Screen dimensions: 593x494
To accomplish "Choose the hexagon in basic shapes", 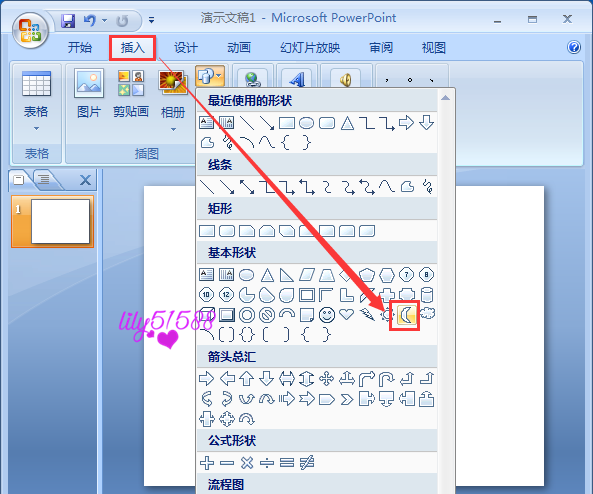I will [387, 275].
